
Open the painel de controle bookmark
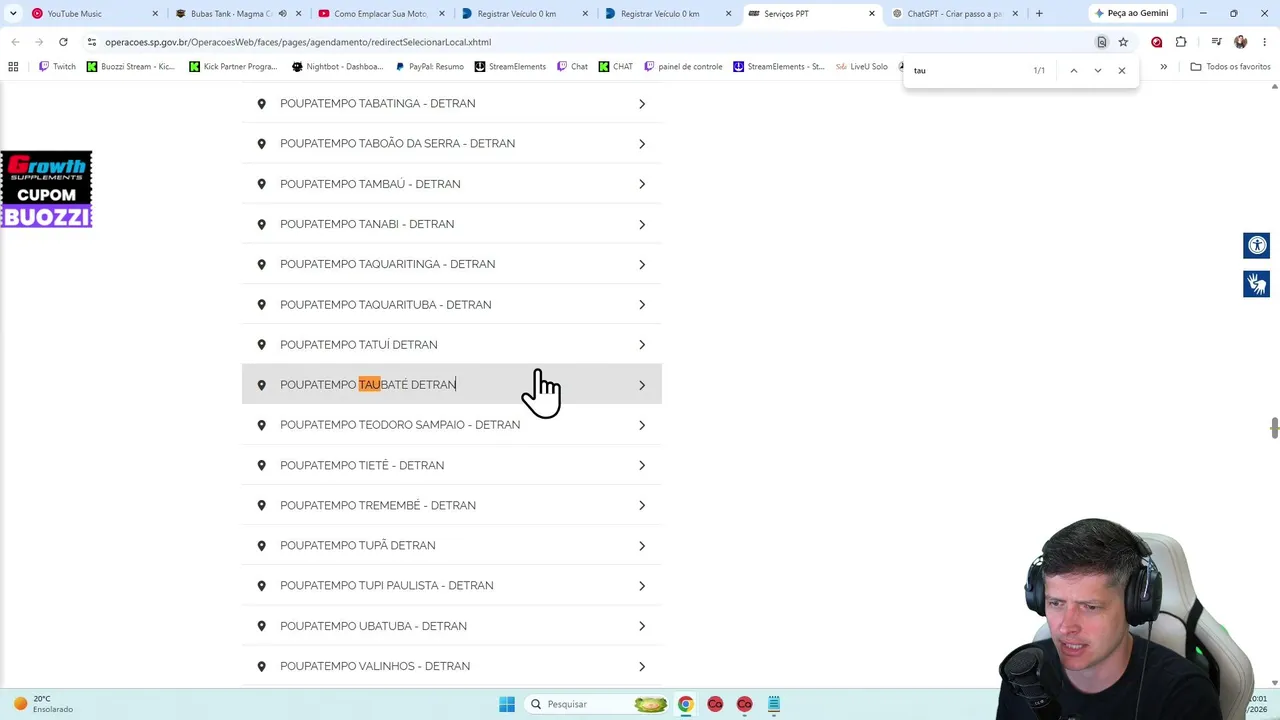coord(684,67)
